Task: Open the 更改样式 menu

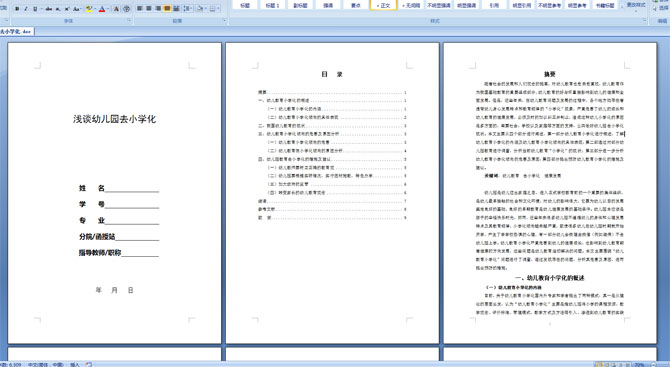Action: tap(636, 5)
